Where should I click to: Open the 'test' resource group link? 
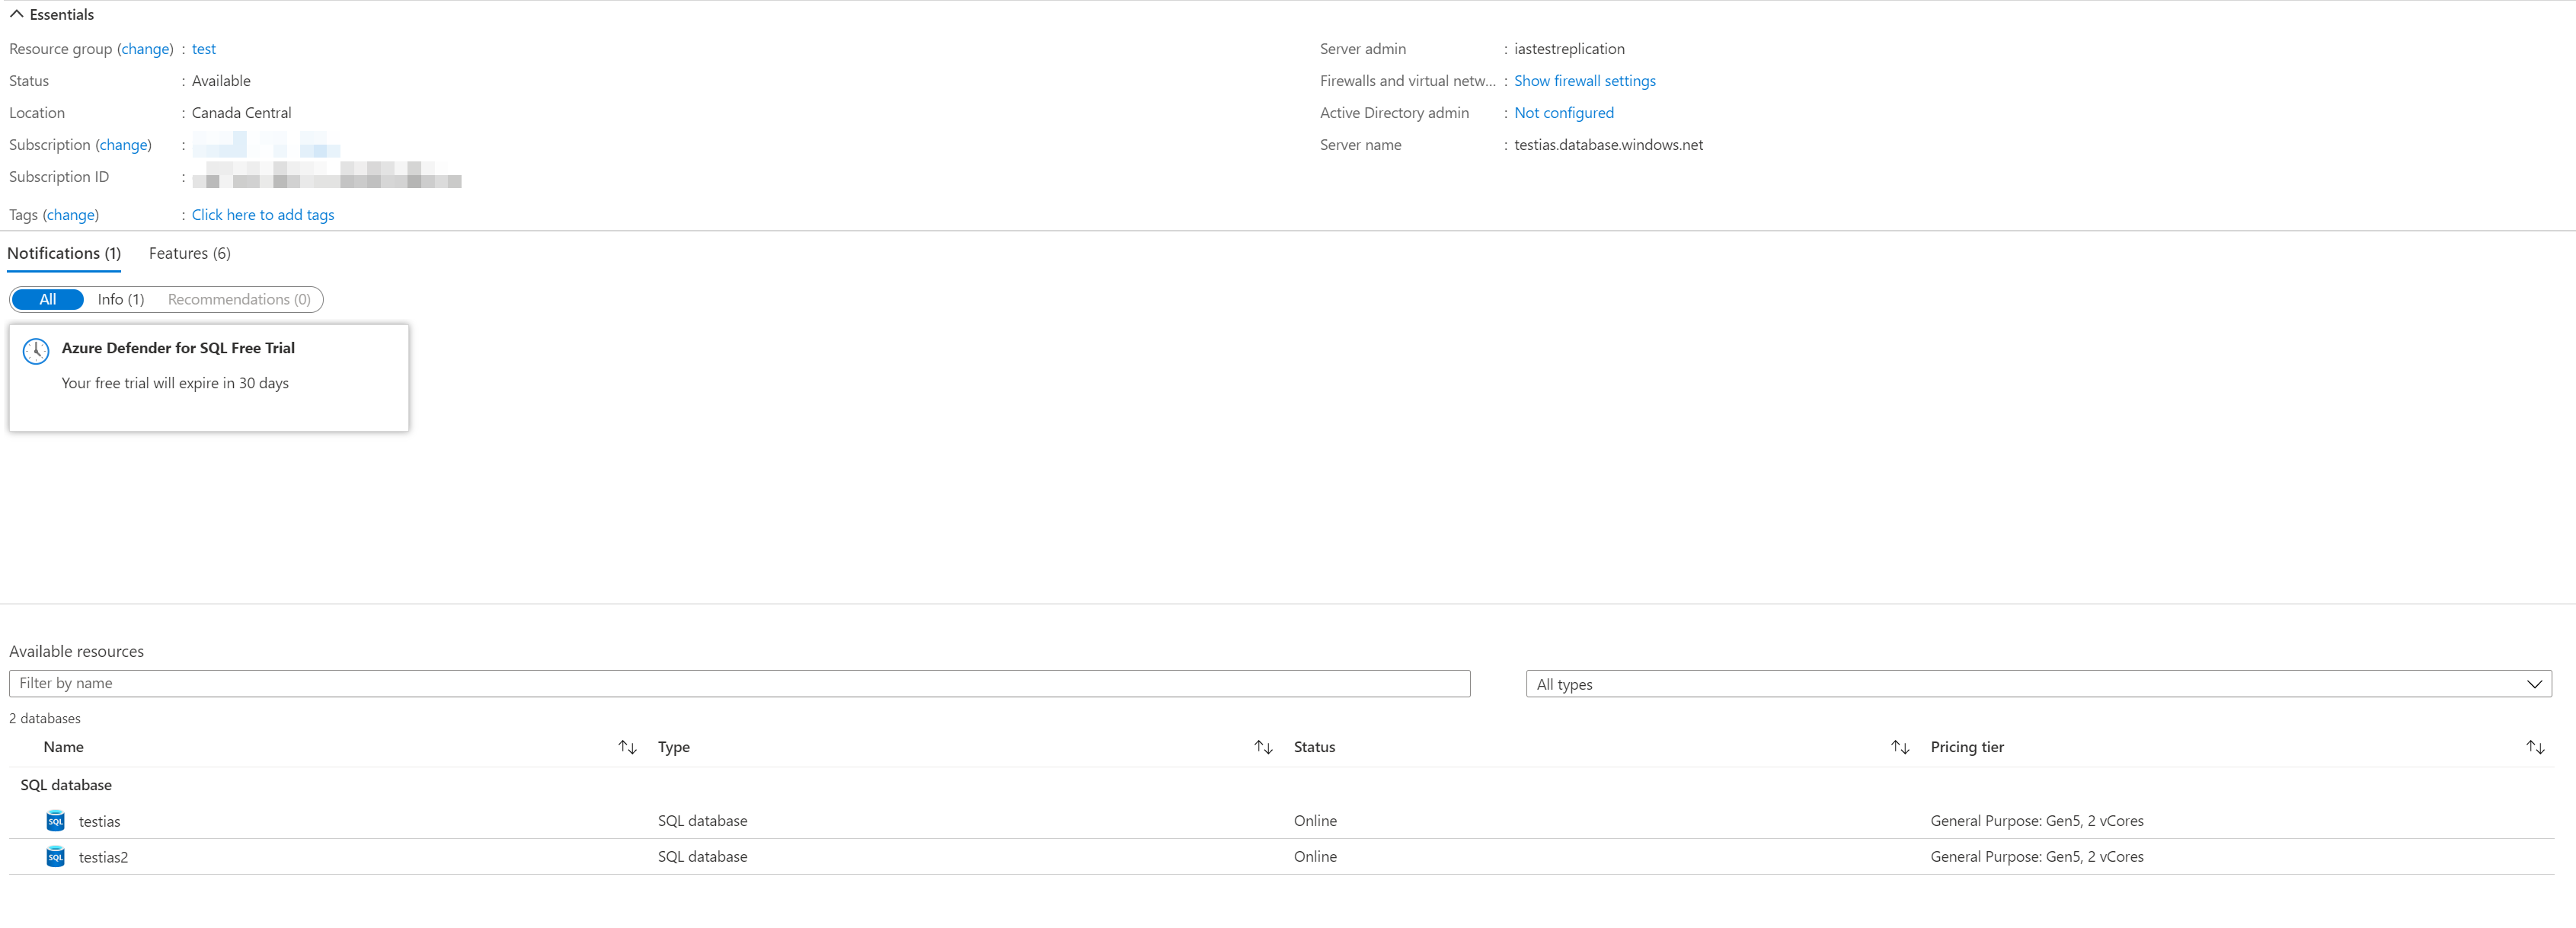click(x=203, y=49)
